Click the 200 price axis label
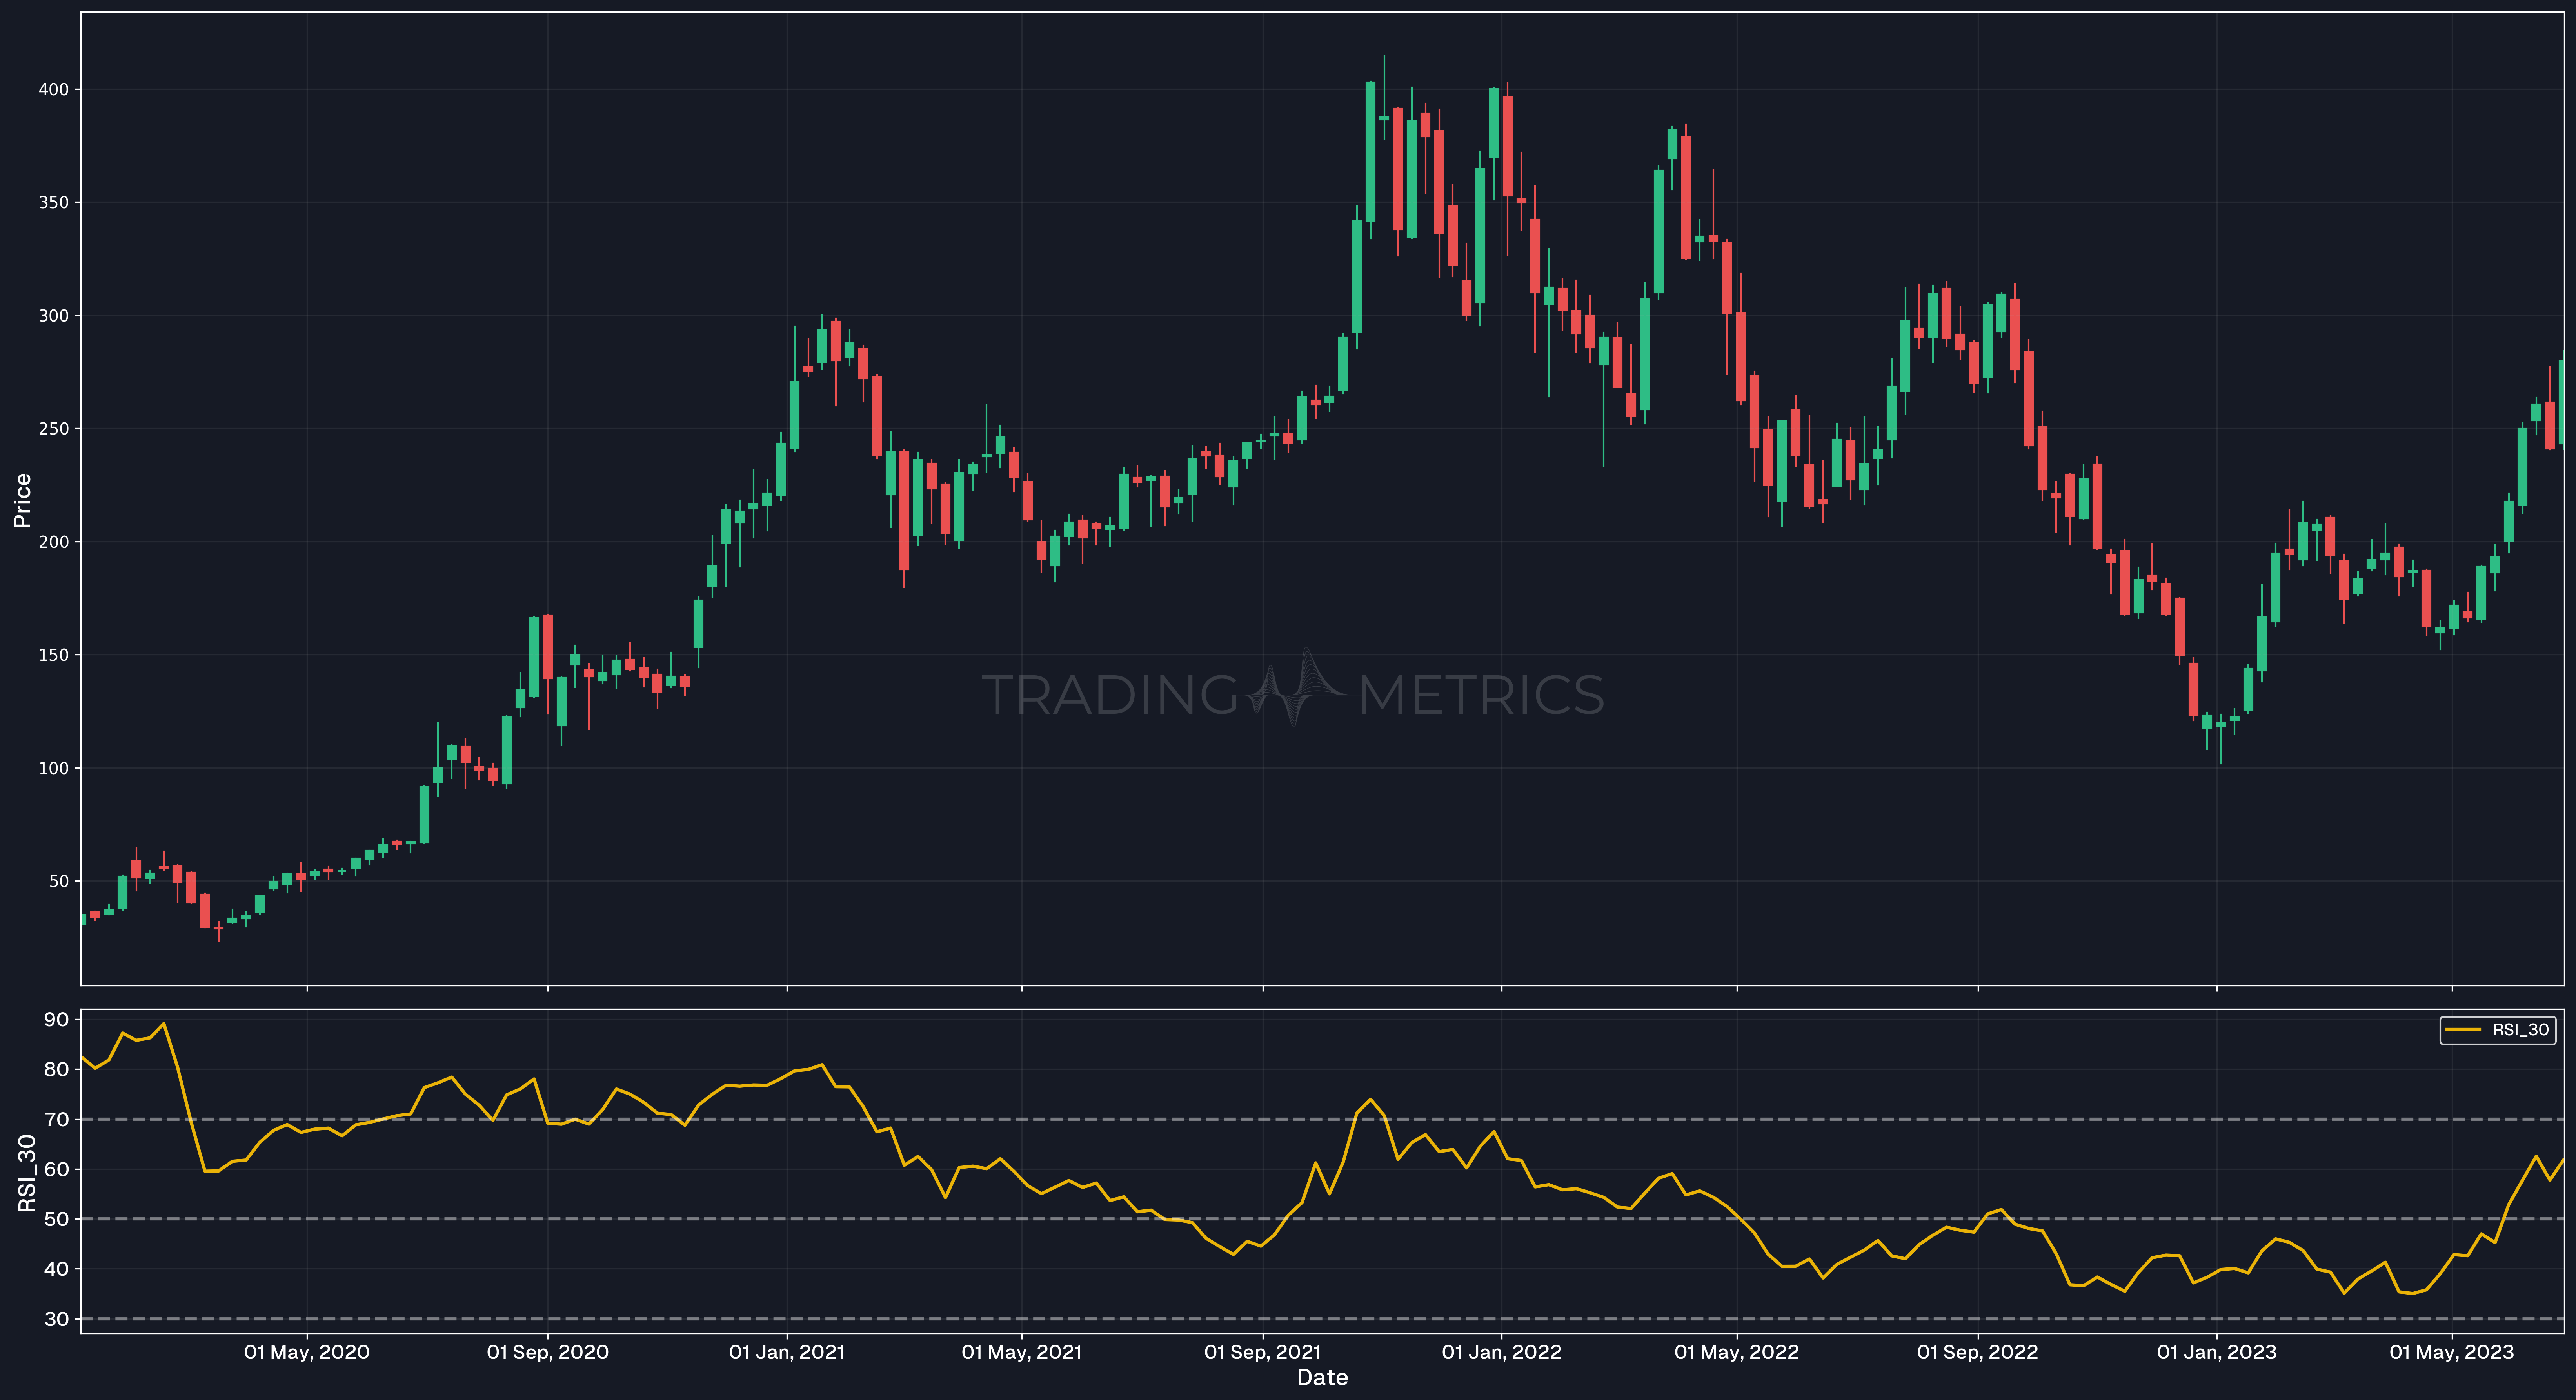This screenshot has height=1400, width=2576. click(x=54, y=542)
